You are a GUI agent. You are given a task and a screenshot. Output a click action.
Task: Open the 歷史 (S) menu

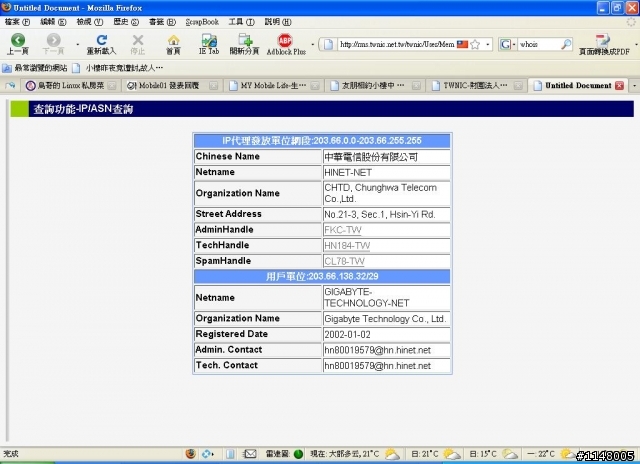(x=126, y=22)
